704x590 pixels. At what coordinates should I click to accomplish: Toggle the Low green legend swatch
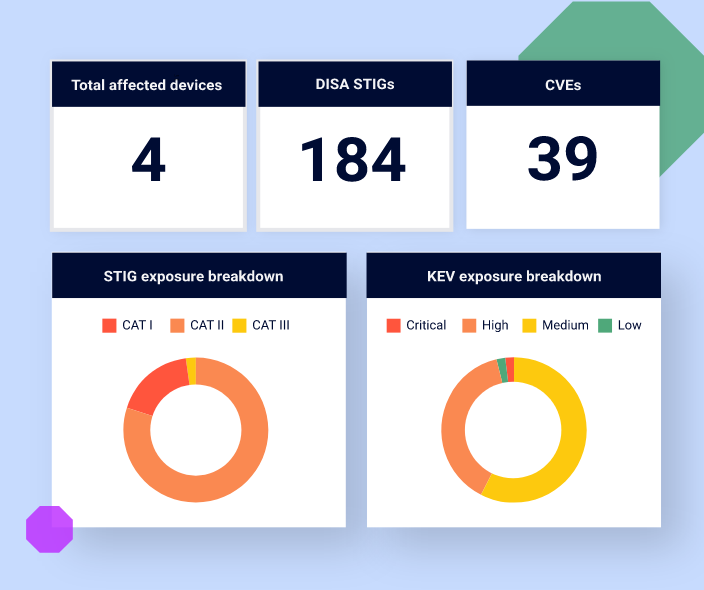(x=605, y=326)
